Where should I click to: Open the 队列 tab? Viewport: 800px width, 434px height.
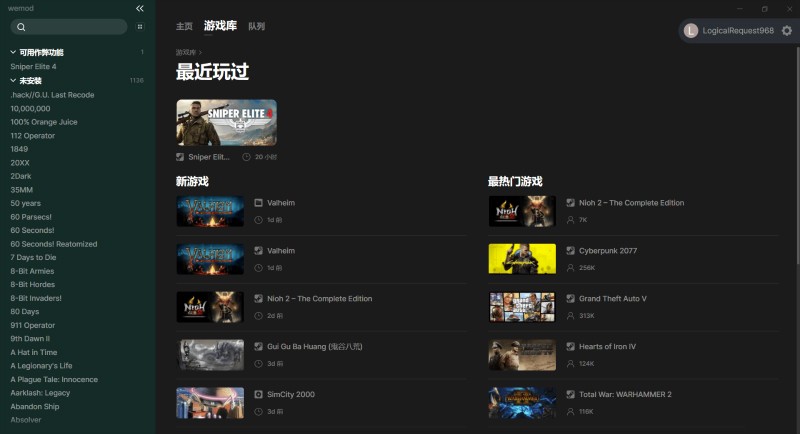pyautogui.click(x=257, y=27)
